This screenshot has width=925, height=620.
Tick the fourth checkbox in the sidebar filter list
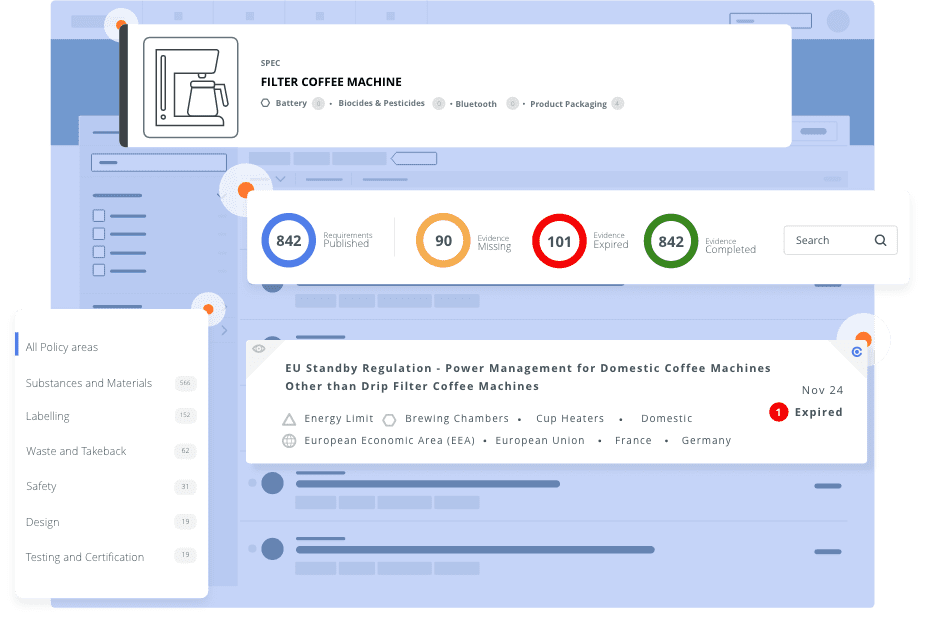click(x=99, y=270)
